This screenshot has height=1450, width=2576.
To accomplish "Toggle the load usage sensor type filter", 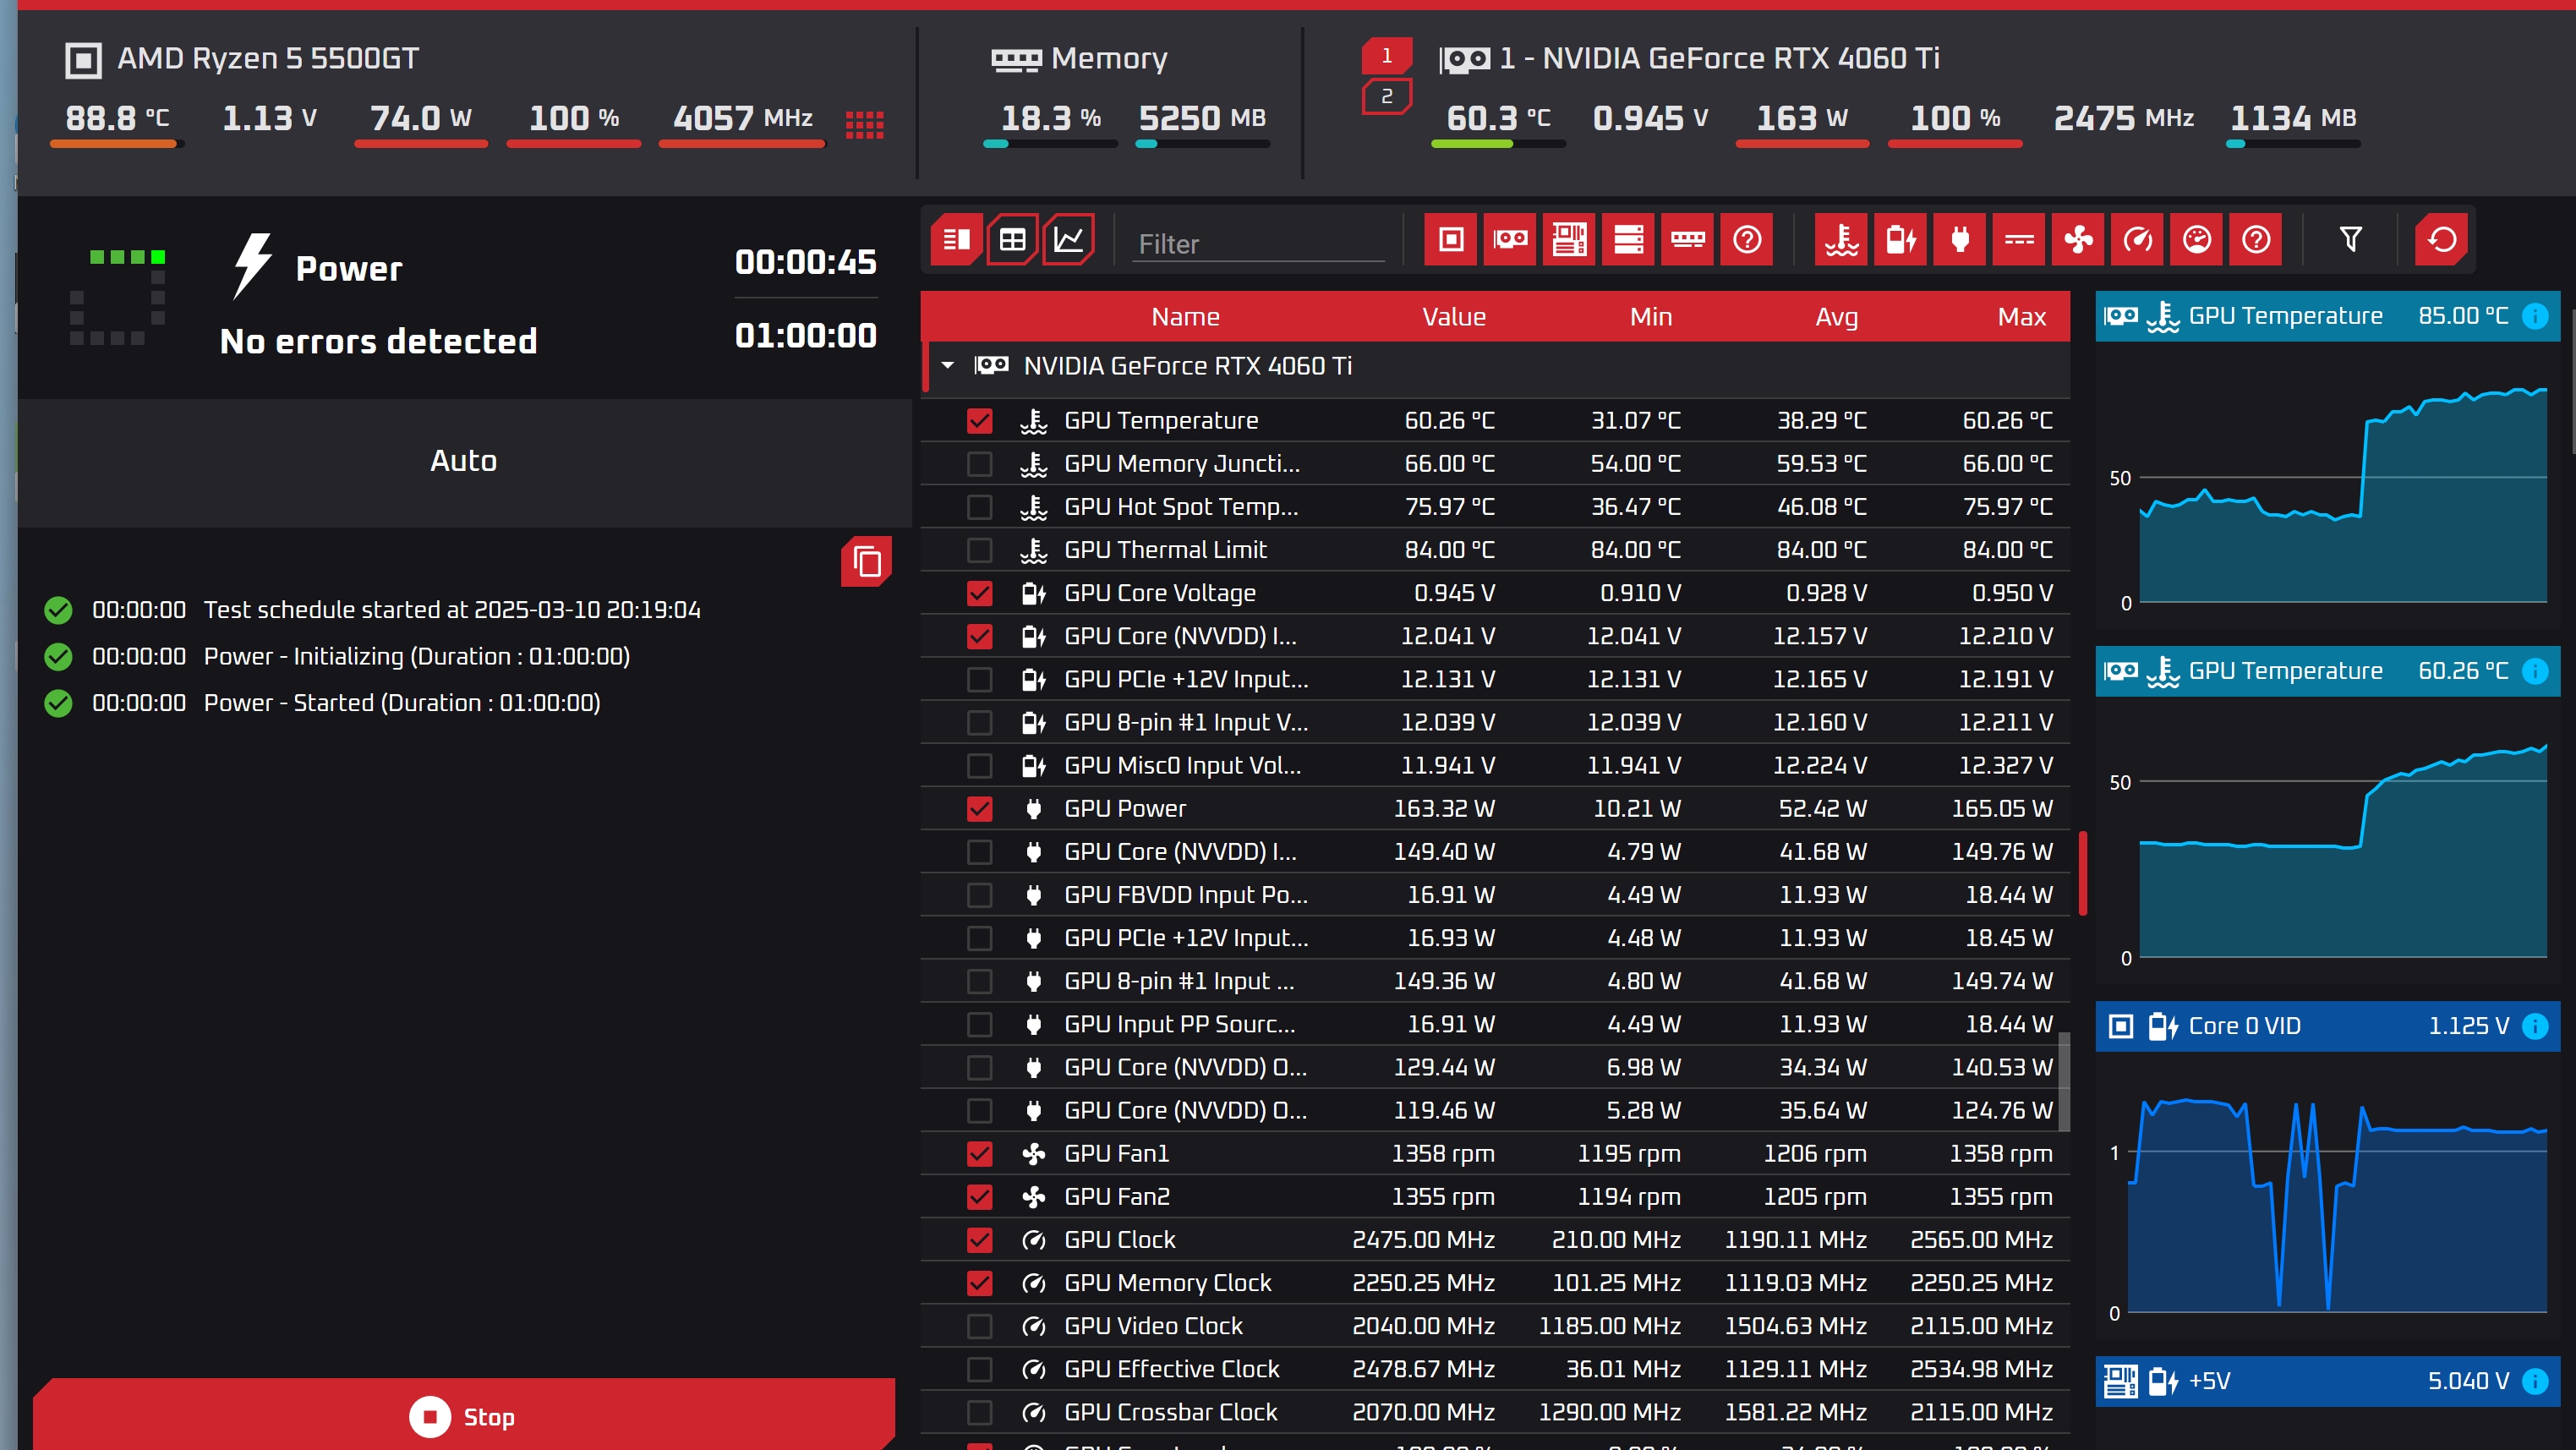I will (2196, 239).
